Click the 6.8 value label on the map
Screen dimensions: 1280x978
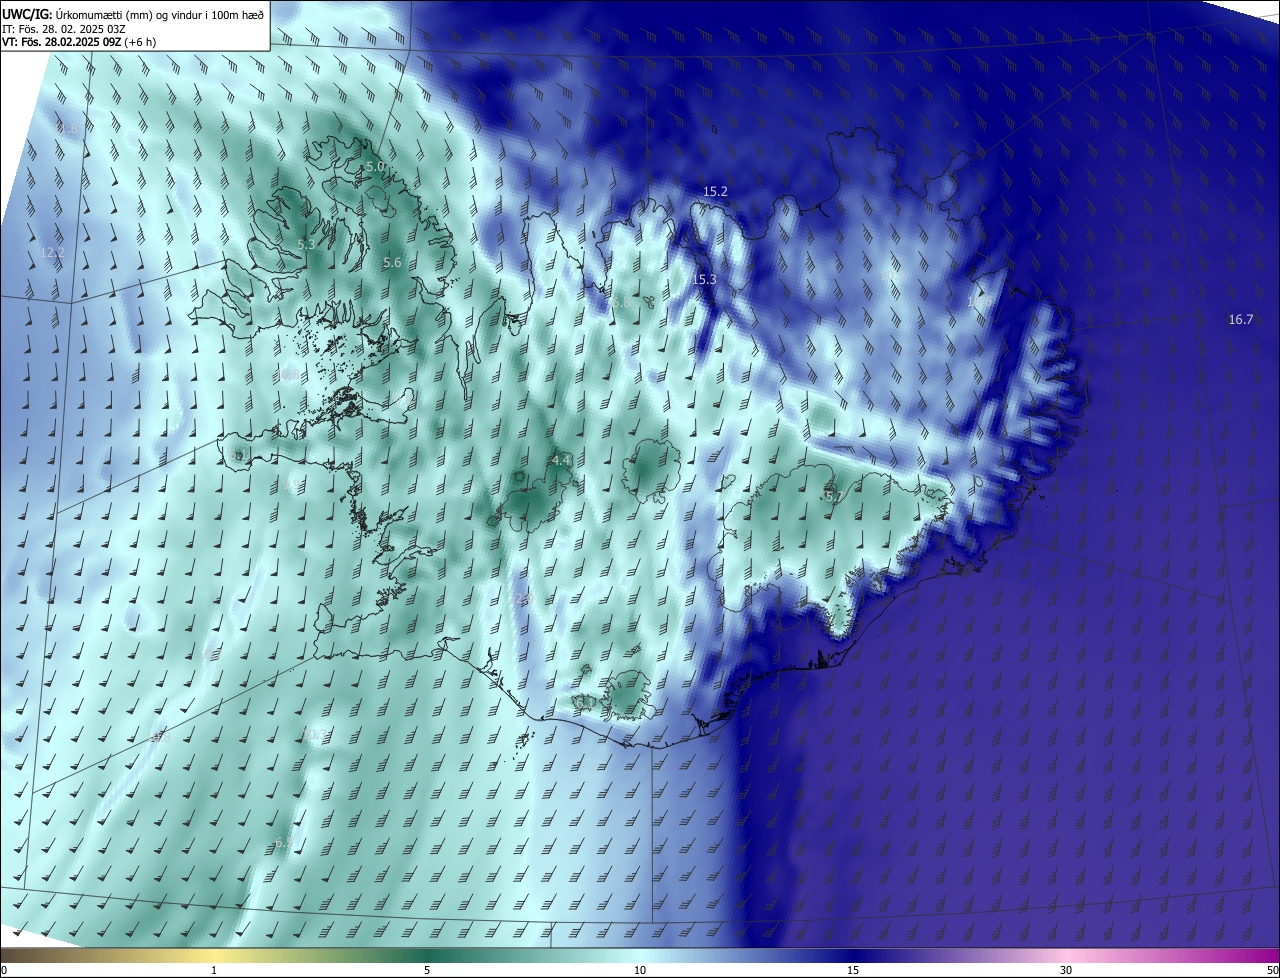621,302
